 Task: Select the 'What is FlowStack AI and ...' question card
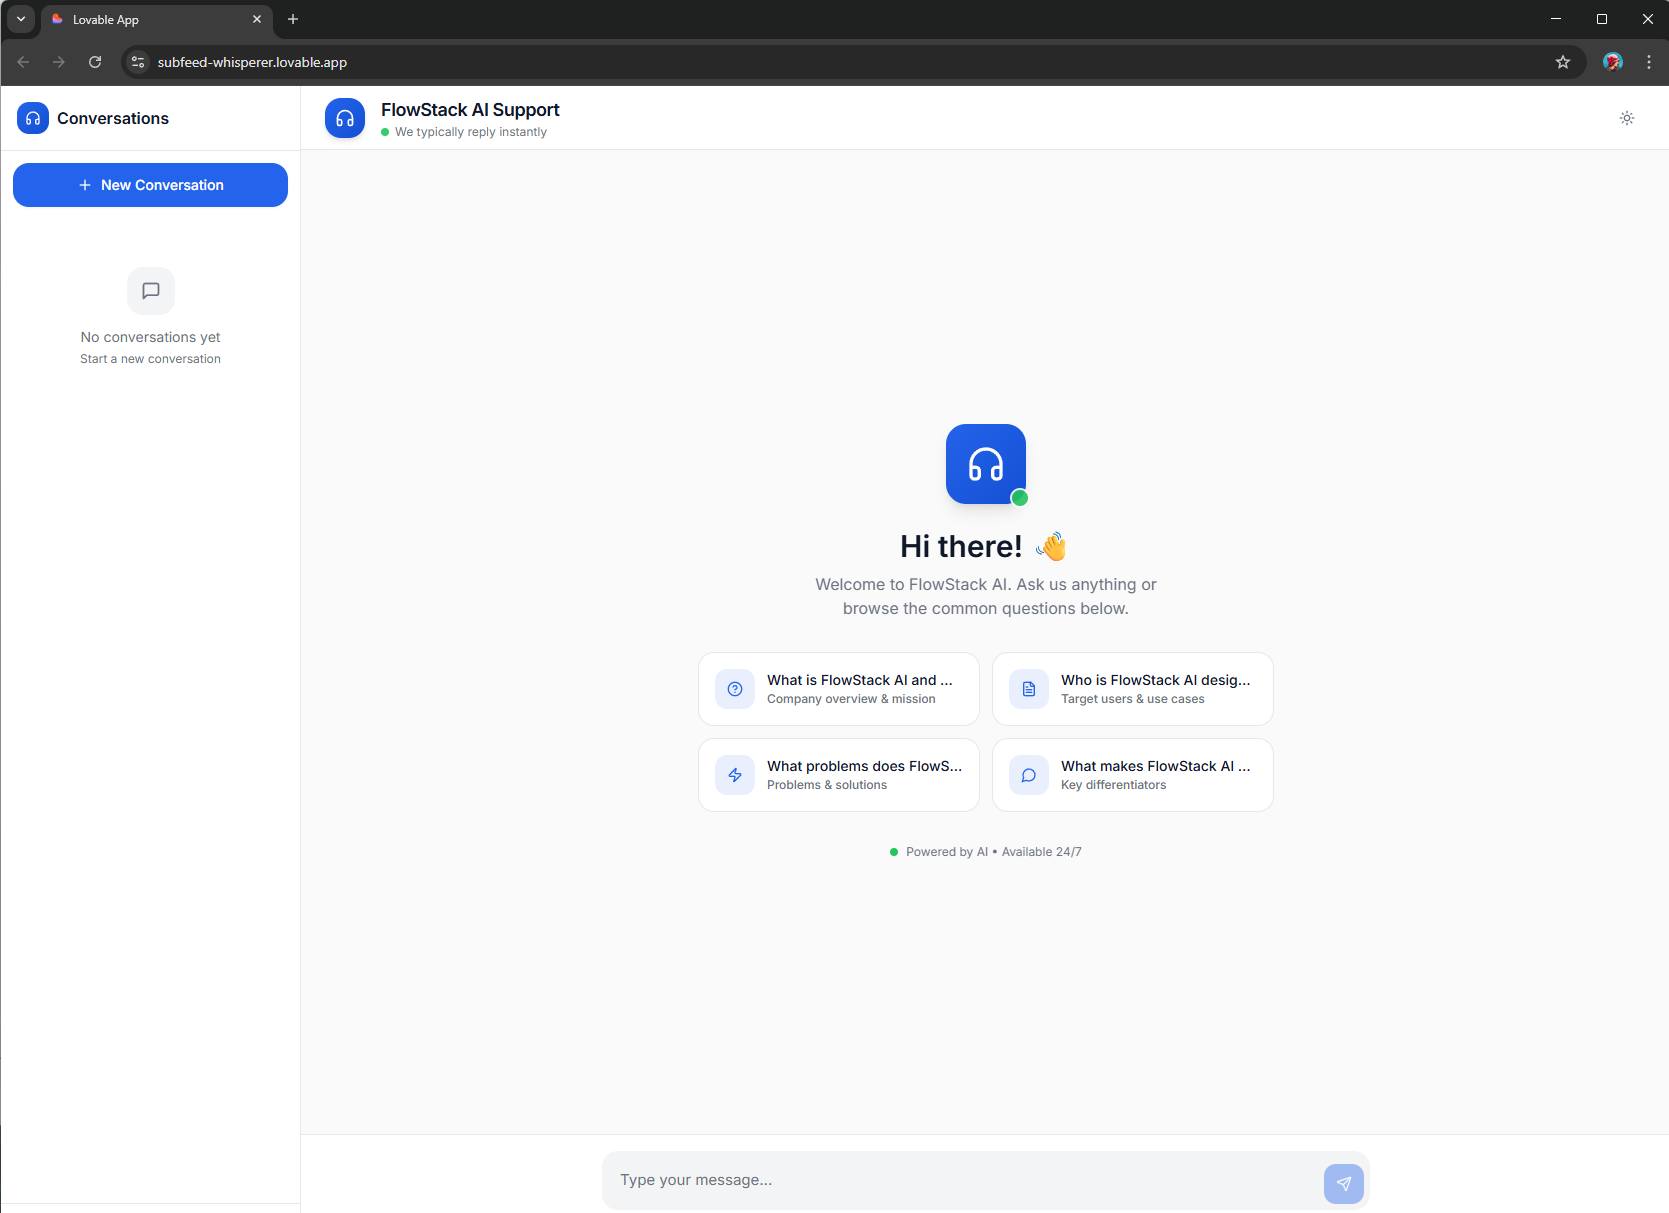[839, 689]
